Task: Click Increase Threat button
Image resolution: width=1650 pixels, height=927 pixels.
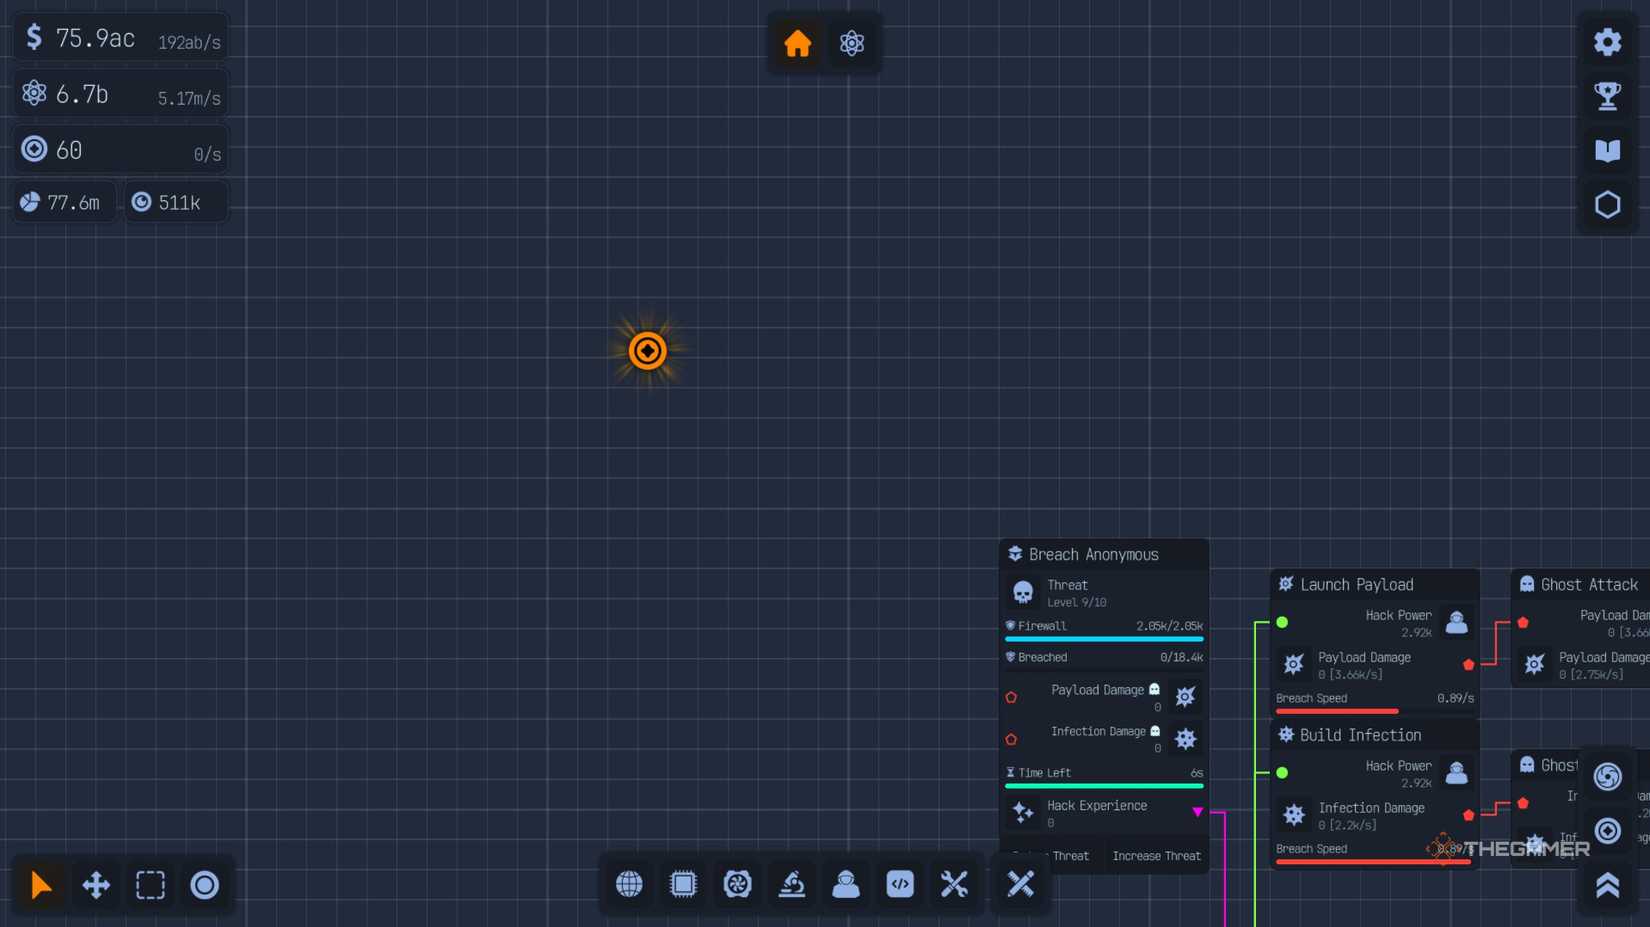Action: pos(1156,856)
